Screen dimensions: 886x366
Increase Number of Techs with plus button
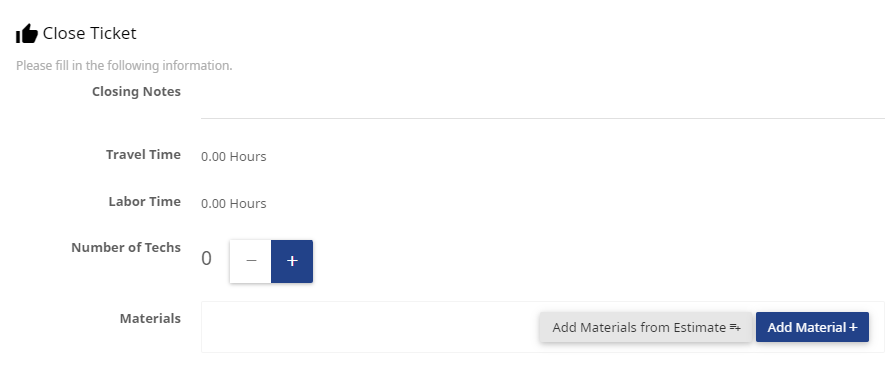tap(292, 261)
